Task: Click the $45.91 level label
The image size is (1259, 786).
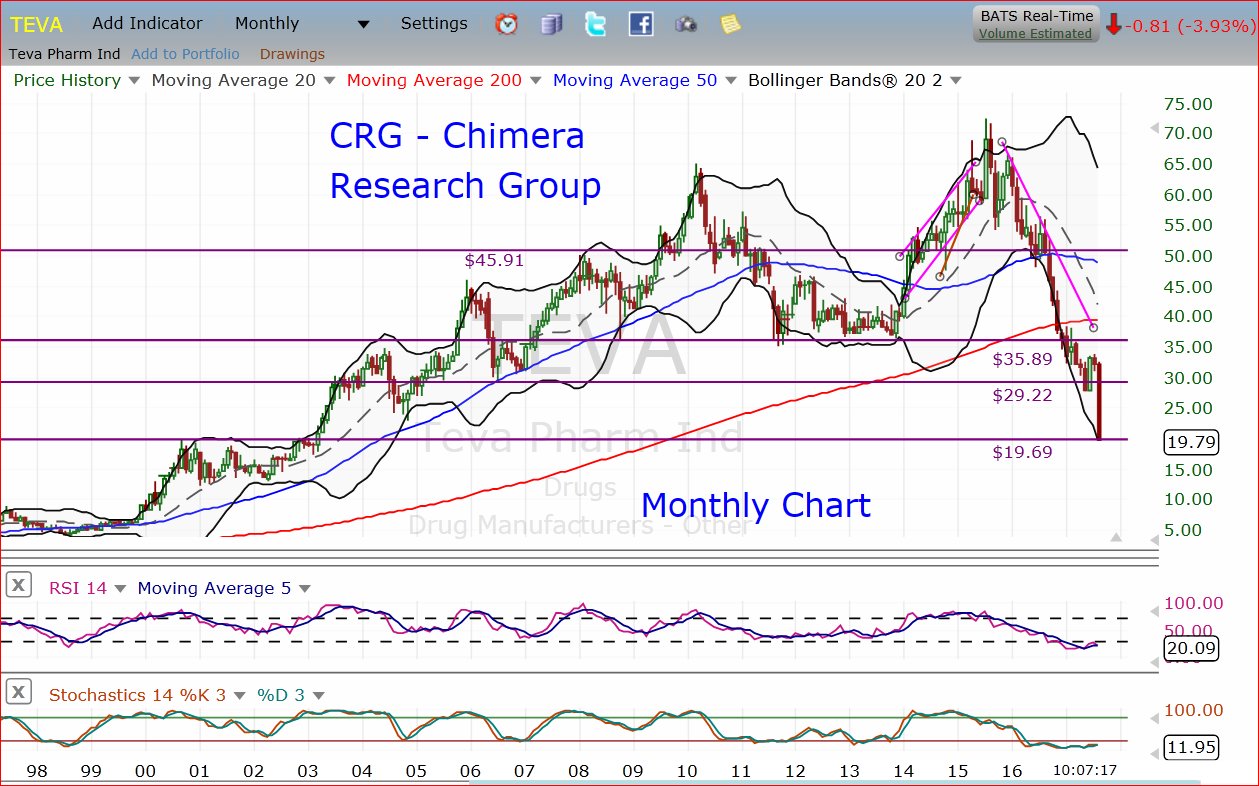Action: 494,260
